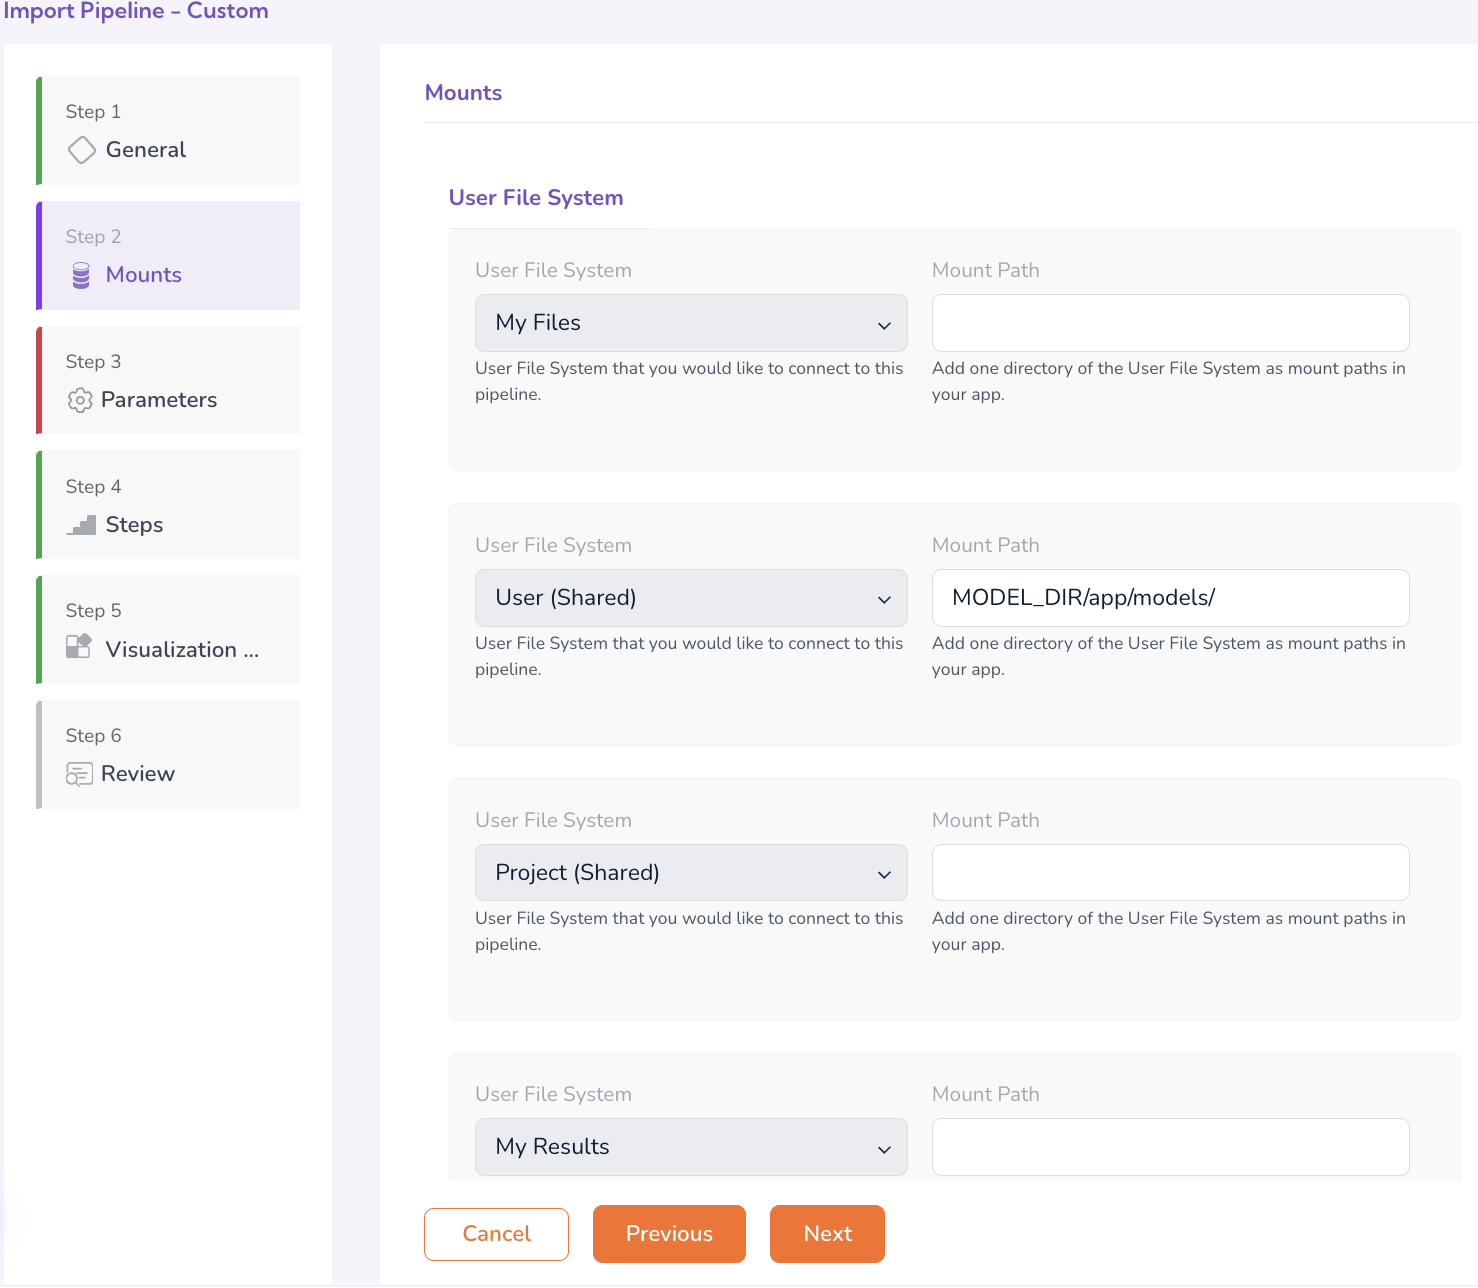Expand the User (Shared) dropdown
The height and width of the screenshot is (1288, 1478).
click(x=690, y=598)
